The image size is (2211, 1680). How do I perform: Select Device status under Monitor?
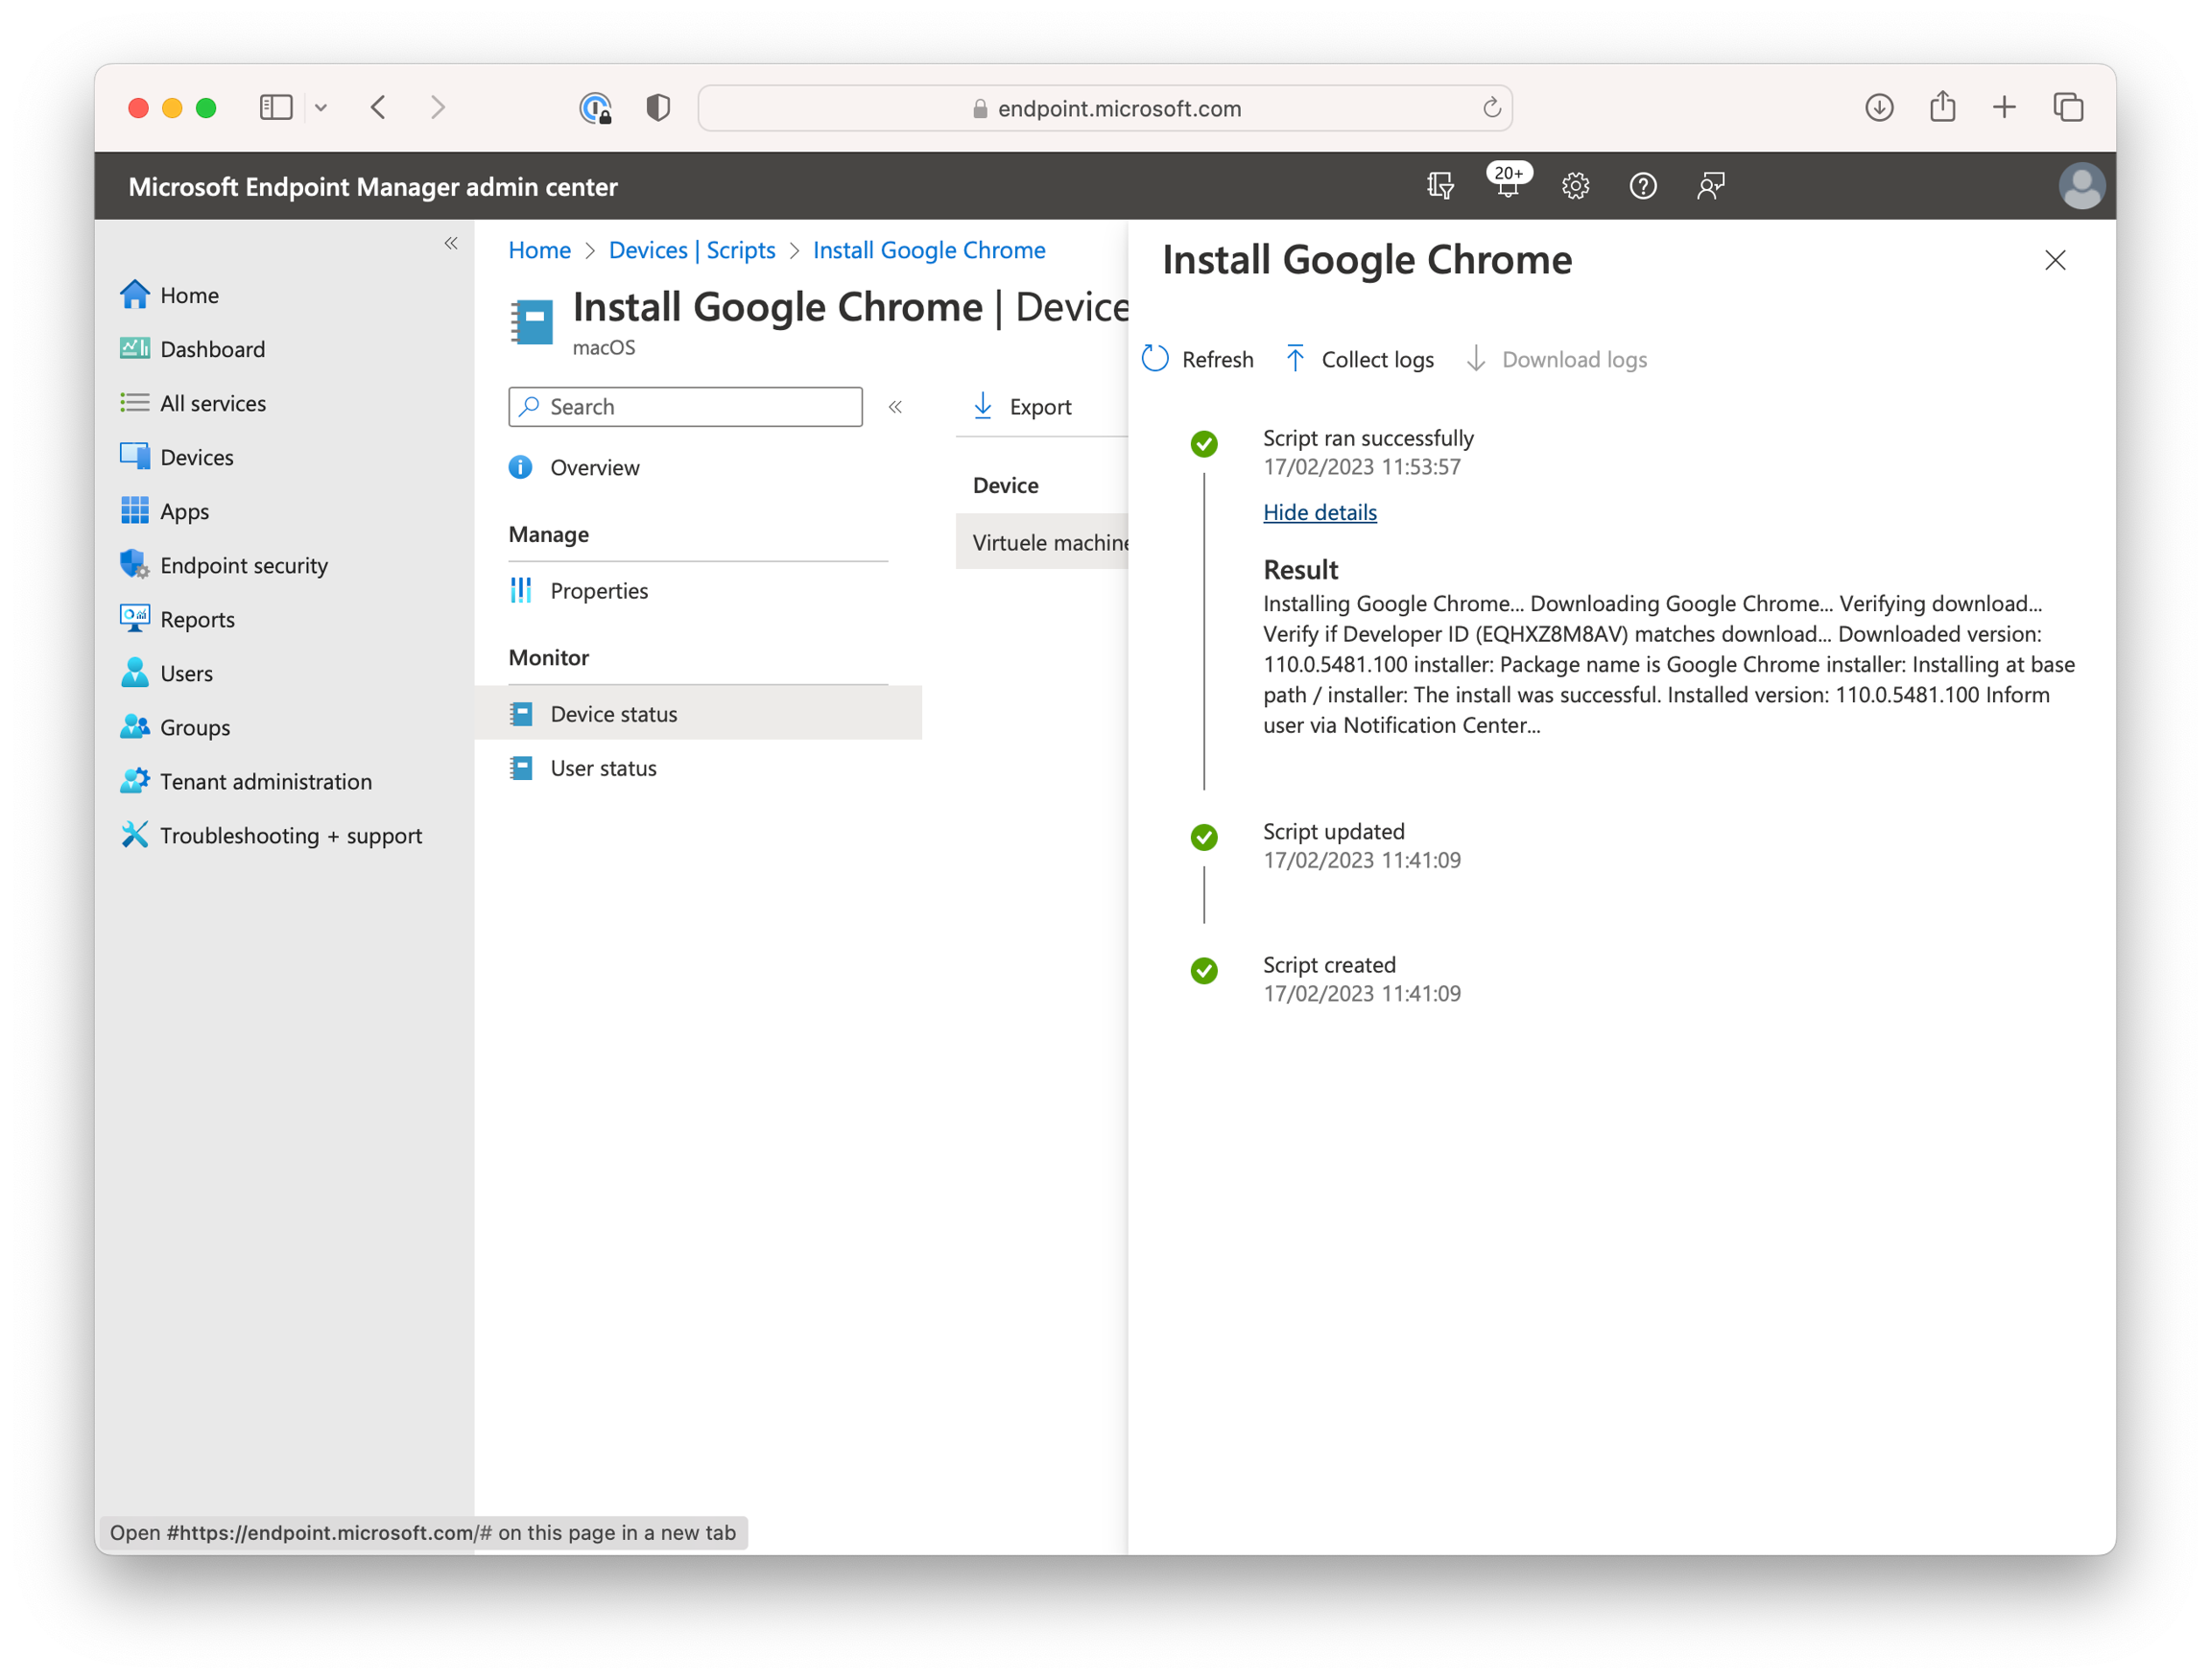[698, 713]
